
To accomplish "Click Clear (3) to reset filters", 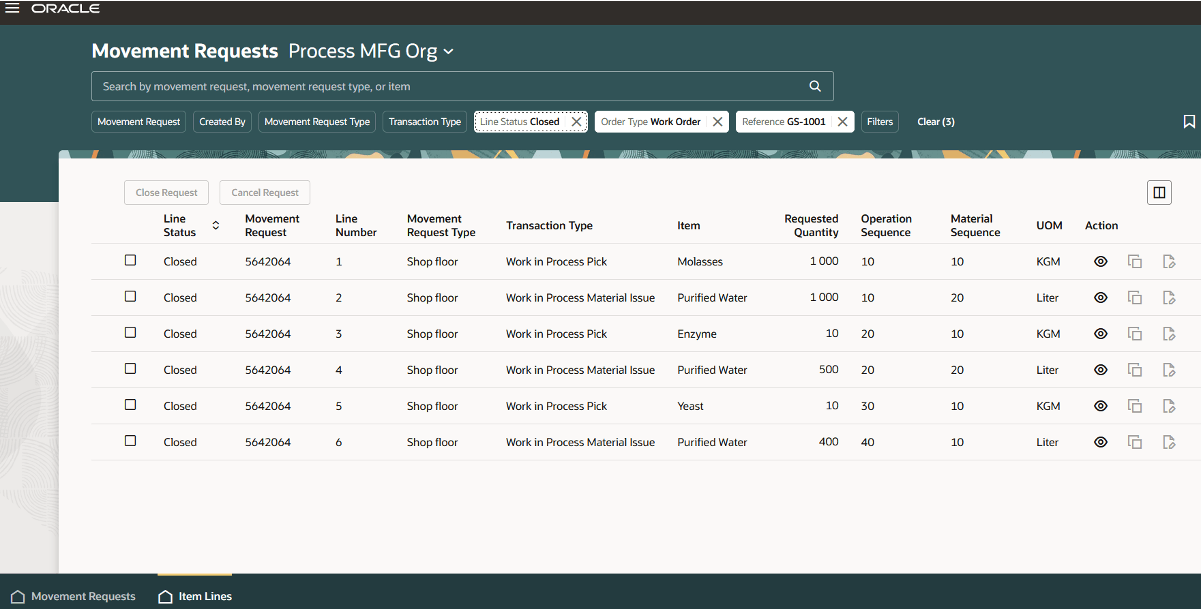I will tap(936, 122).
